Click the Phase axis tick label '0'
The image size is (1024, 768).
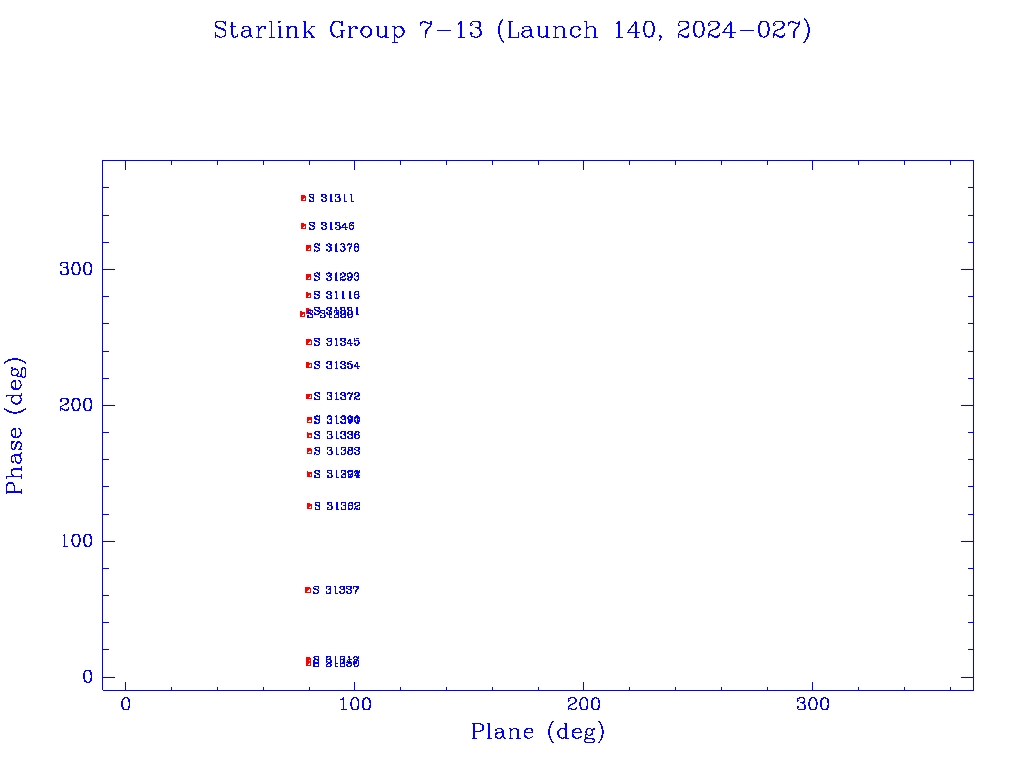[88, 677]
